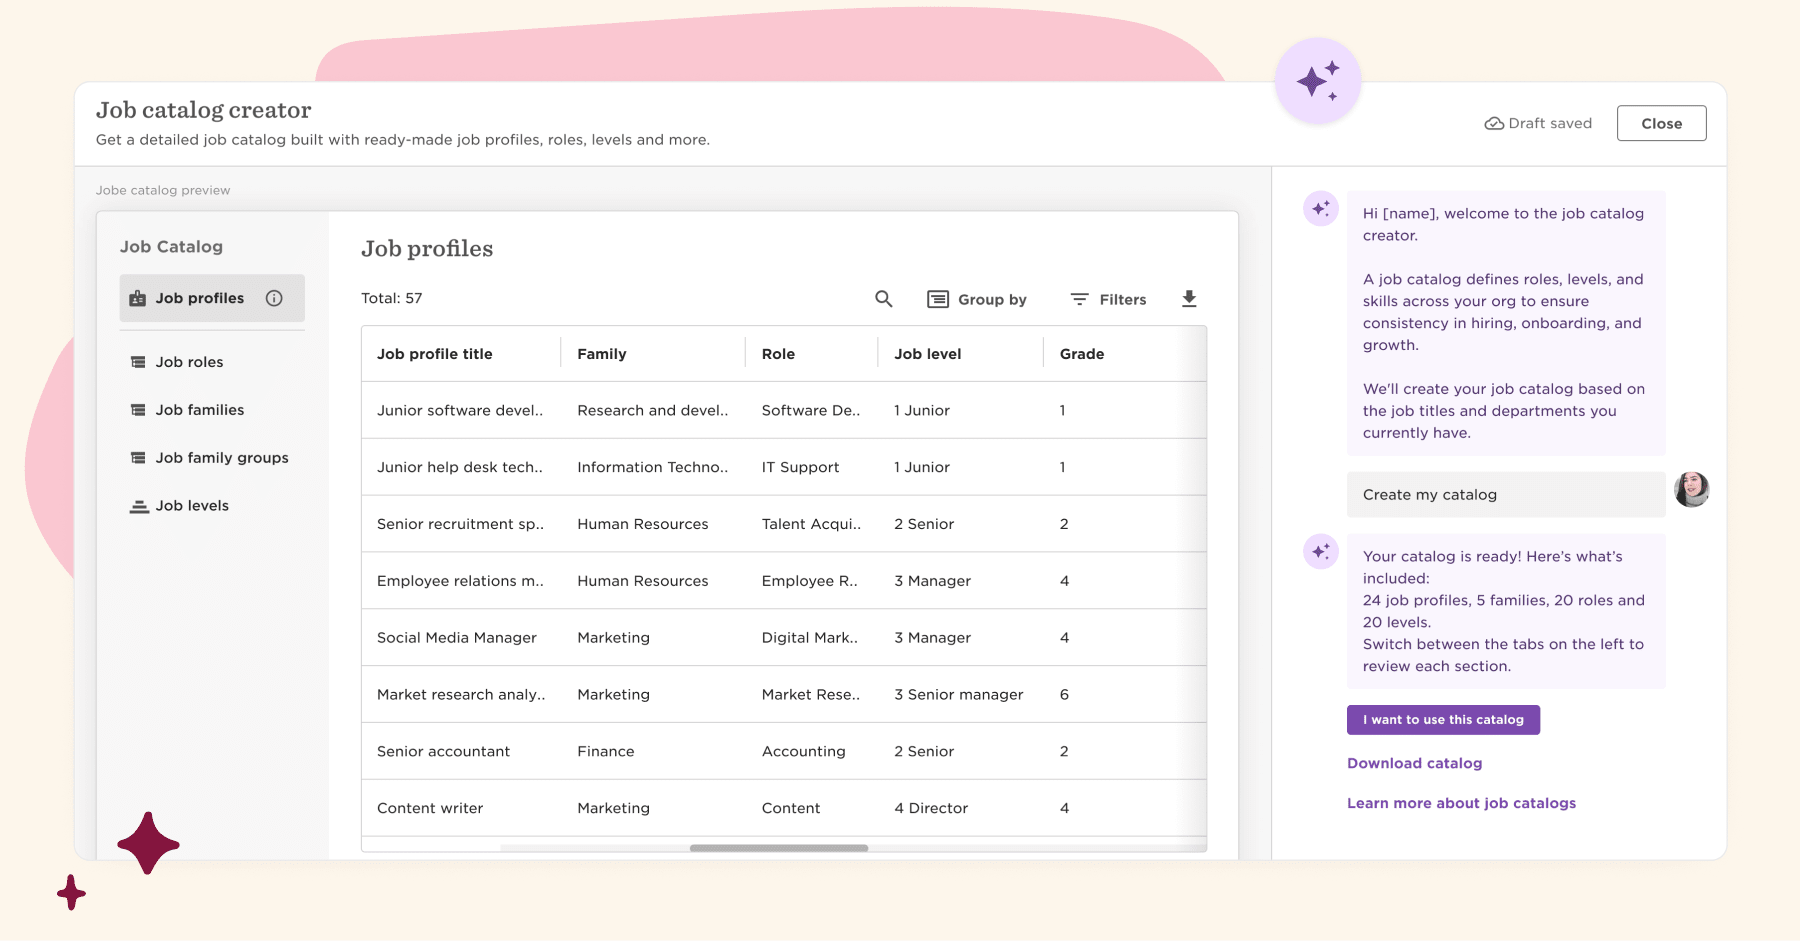Image resolution: width=1800 pixels, height=941 pixels.
Task: Click the Create my catalog message
Action: coord(1506,495)
